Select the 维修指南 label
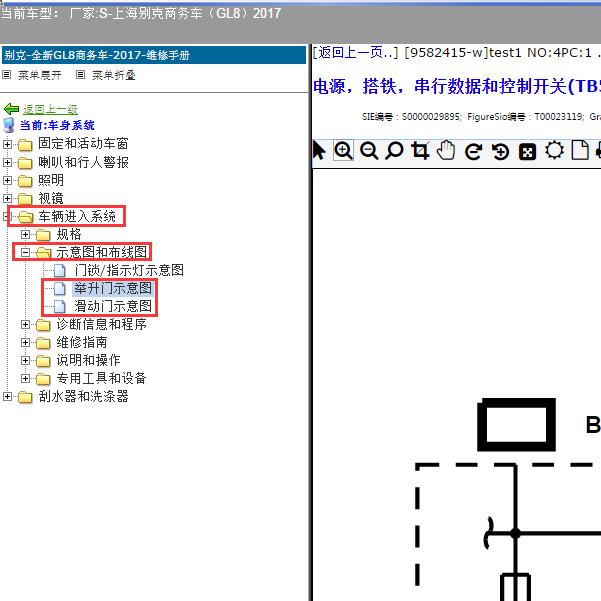This screenshot has height=601, width=601. click(x=82, y=342)
